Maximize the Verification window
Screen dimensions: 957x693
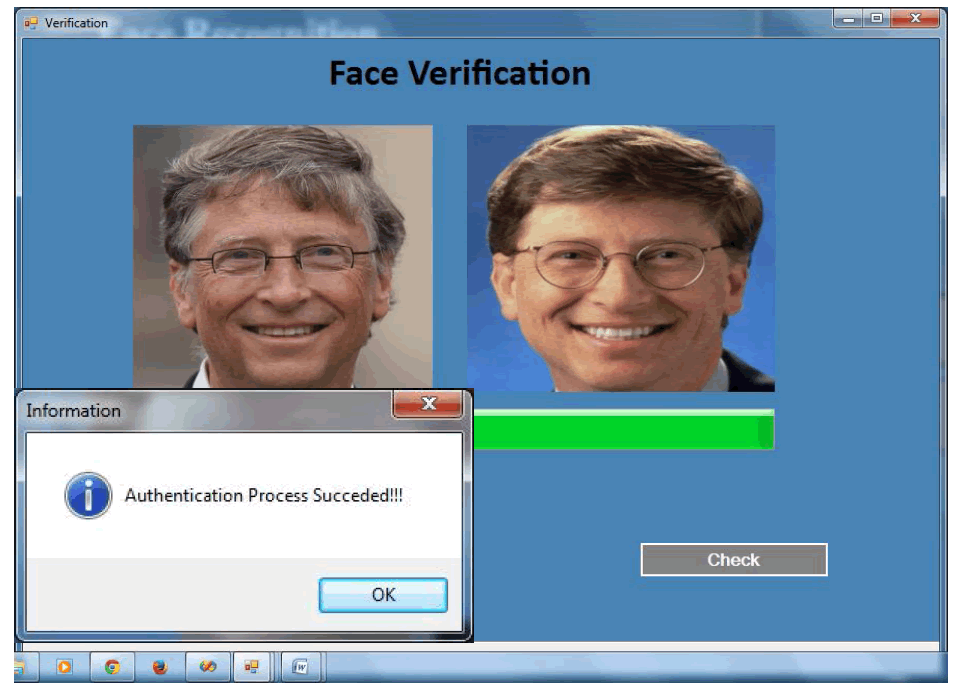[x=876, y=19]
